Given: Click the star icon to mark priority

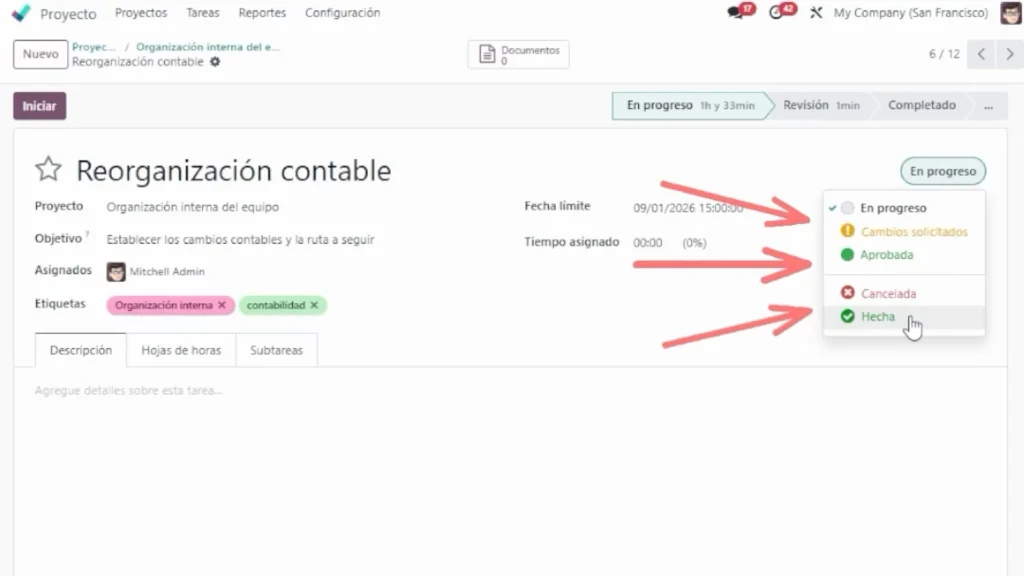Looking at the screenshot, I should coord(49,170).
